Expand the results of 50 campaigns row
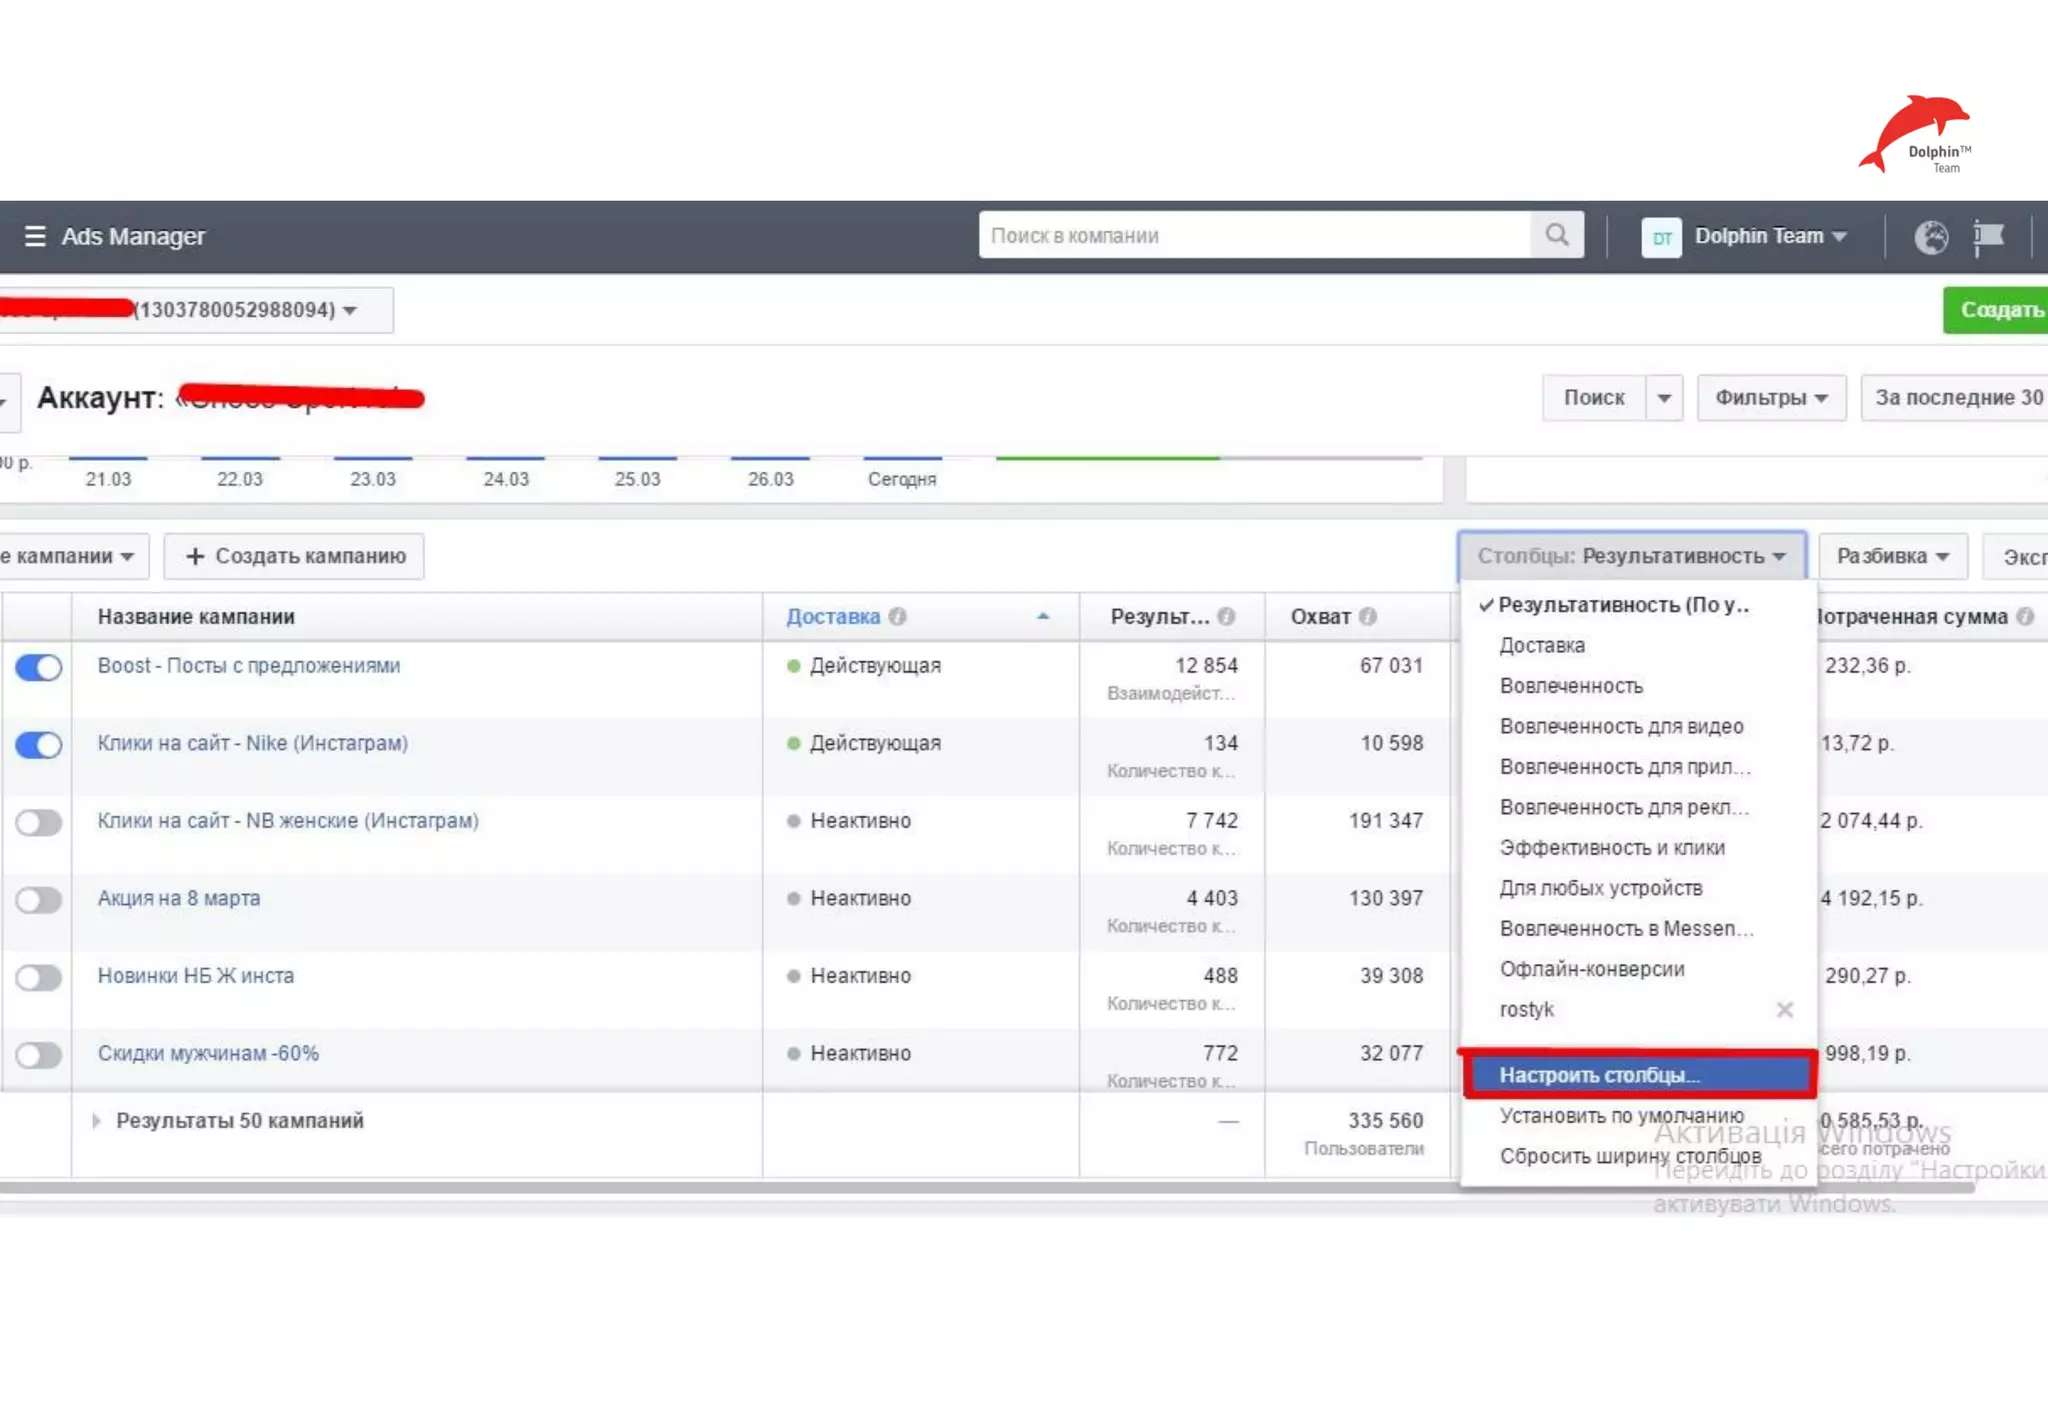The height and width of the screenshot is (1418, 2048). coord(96,1121)
